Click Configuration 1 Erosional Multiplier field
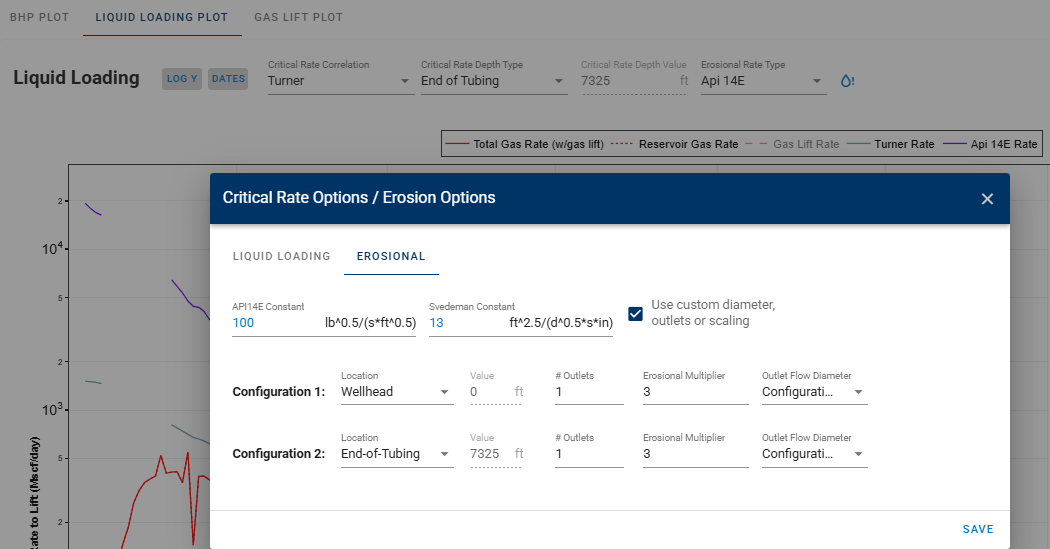Image resolution: width=1050 pixels, height=549 pixels. 695,392
